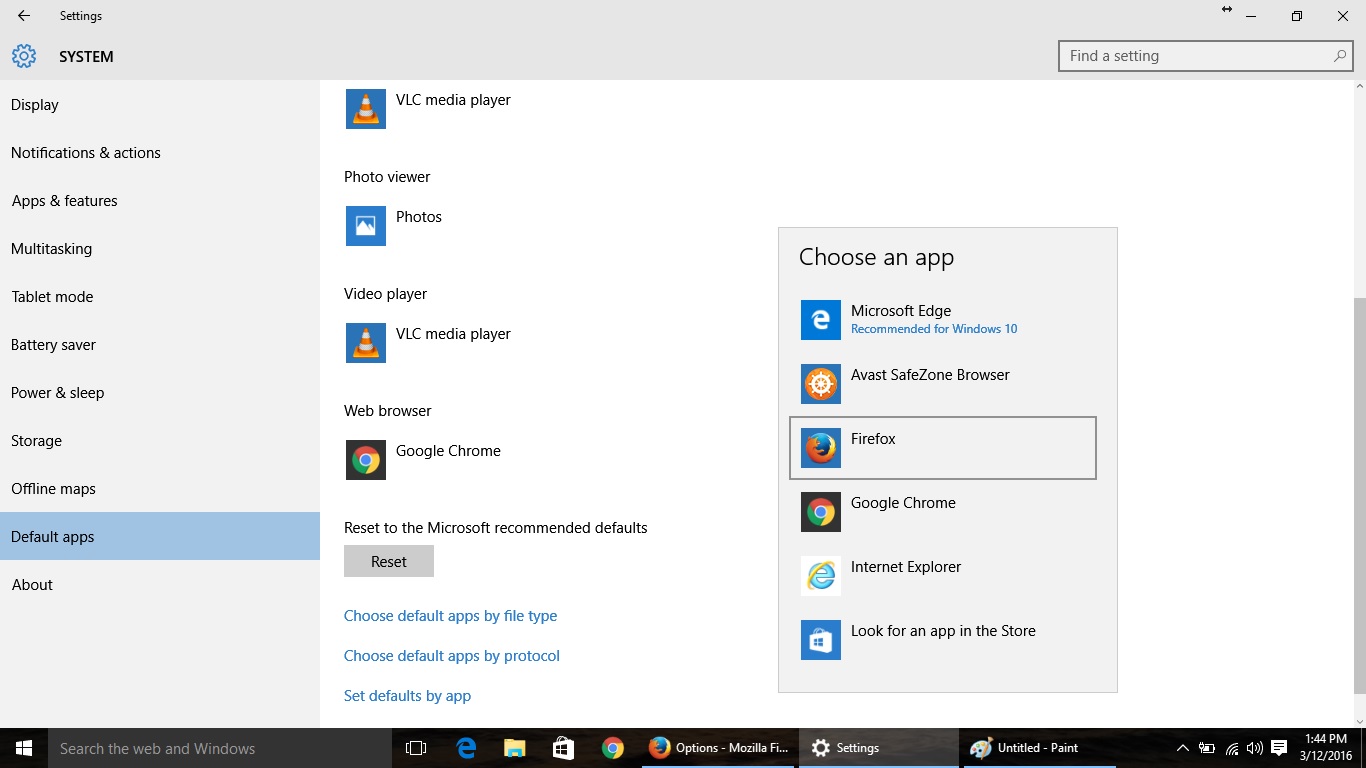Open File Explorer from the taskbar
This screenshot has height=768, width=1366.
pyautogui.click(x=514, y=748)
